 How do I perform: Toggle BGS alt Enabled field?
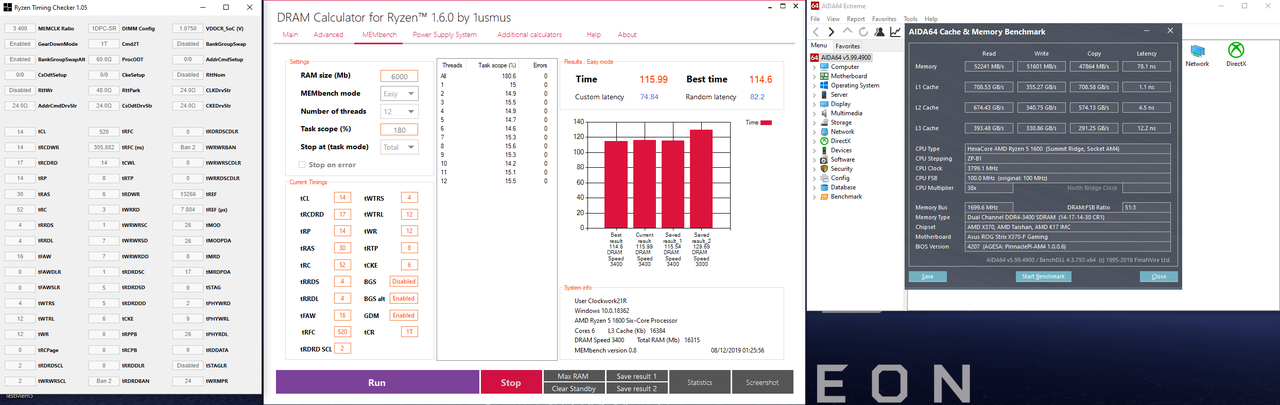pyautogui.click(x=404, y=298)
